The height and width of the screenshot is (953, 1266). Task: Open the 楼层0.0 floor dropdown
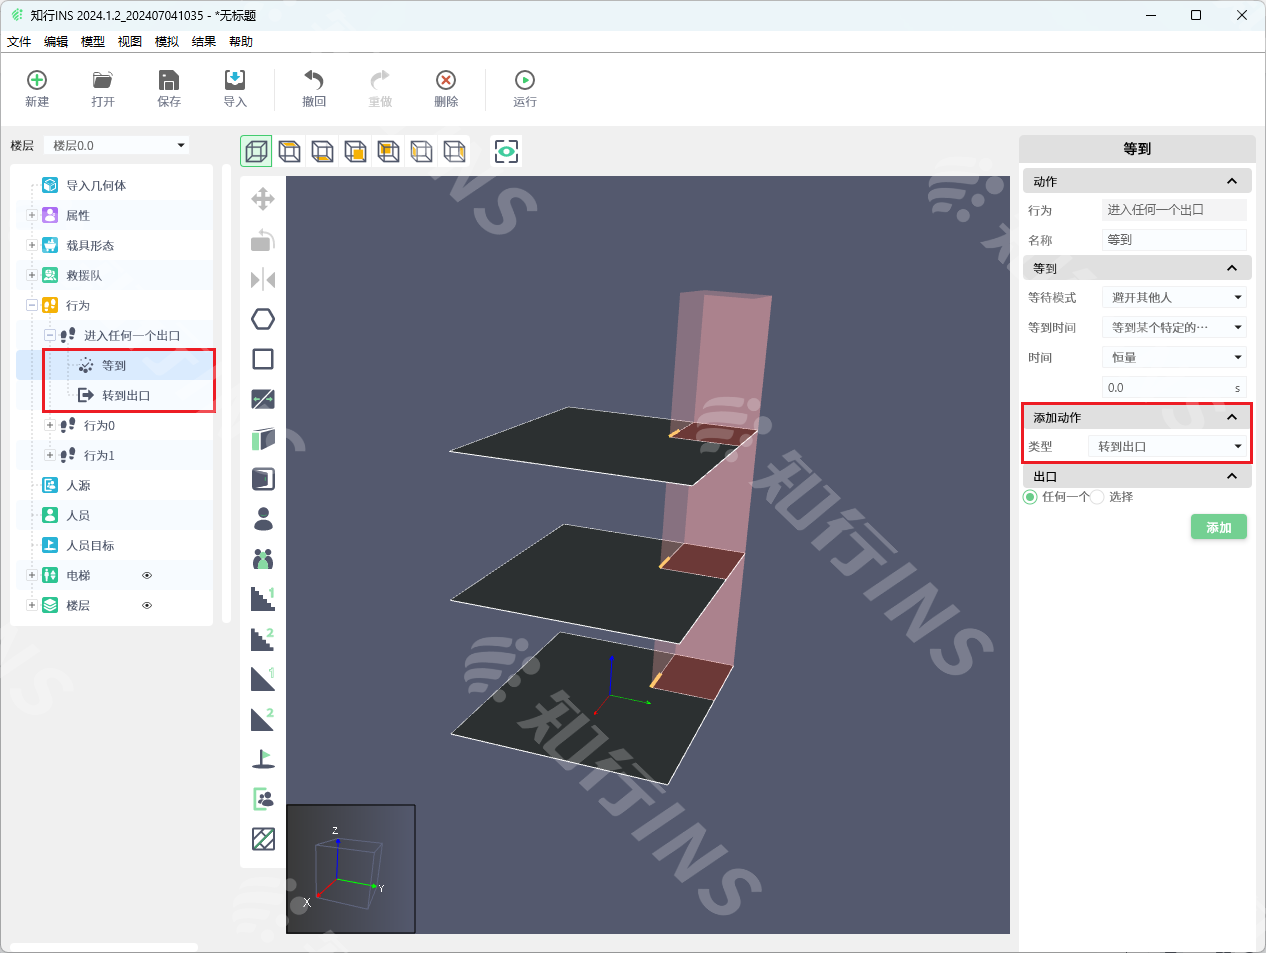click(117, 145)
